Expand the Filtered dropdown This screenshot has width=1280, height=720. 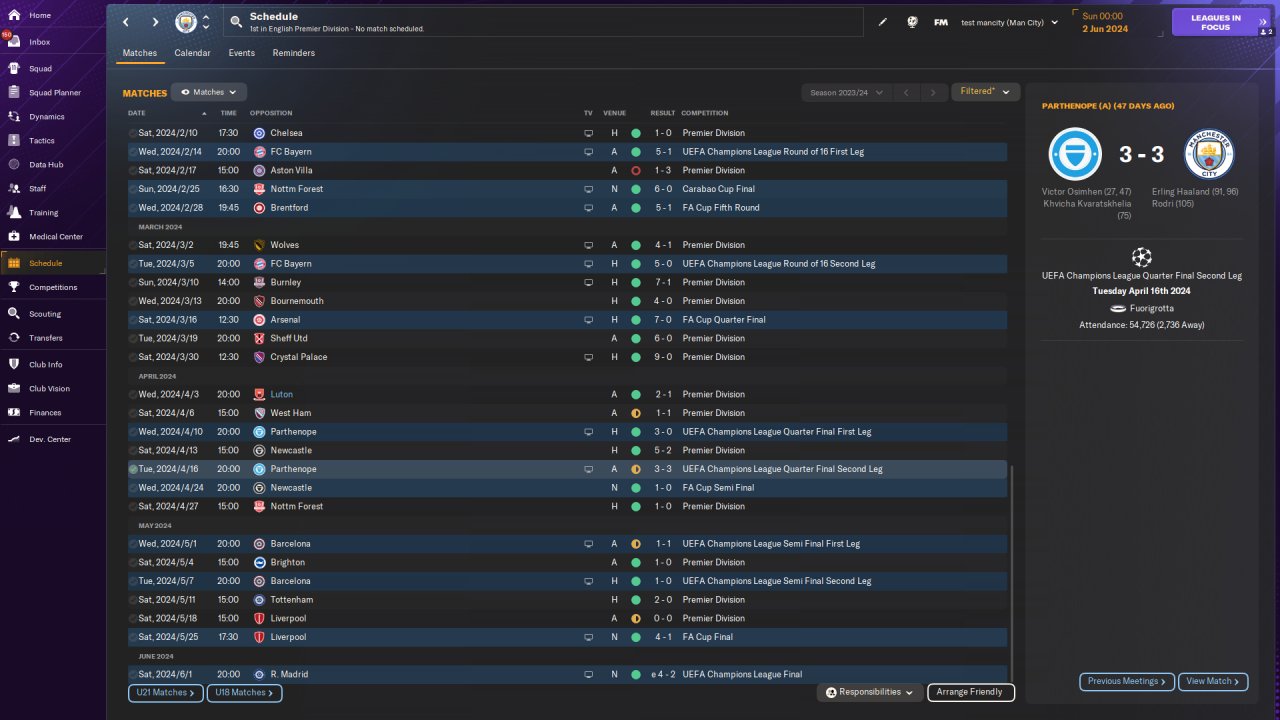coord(985,92)
